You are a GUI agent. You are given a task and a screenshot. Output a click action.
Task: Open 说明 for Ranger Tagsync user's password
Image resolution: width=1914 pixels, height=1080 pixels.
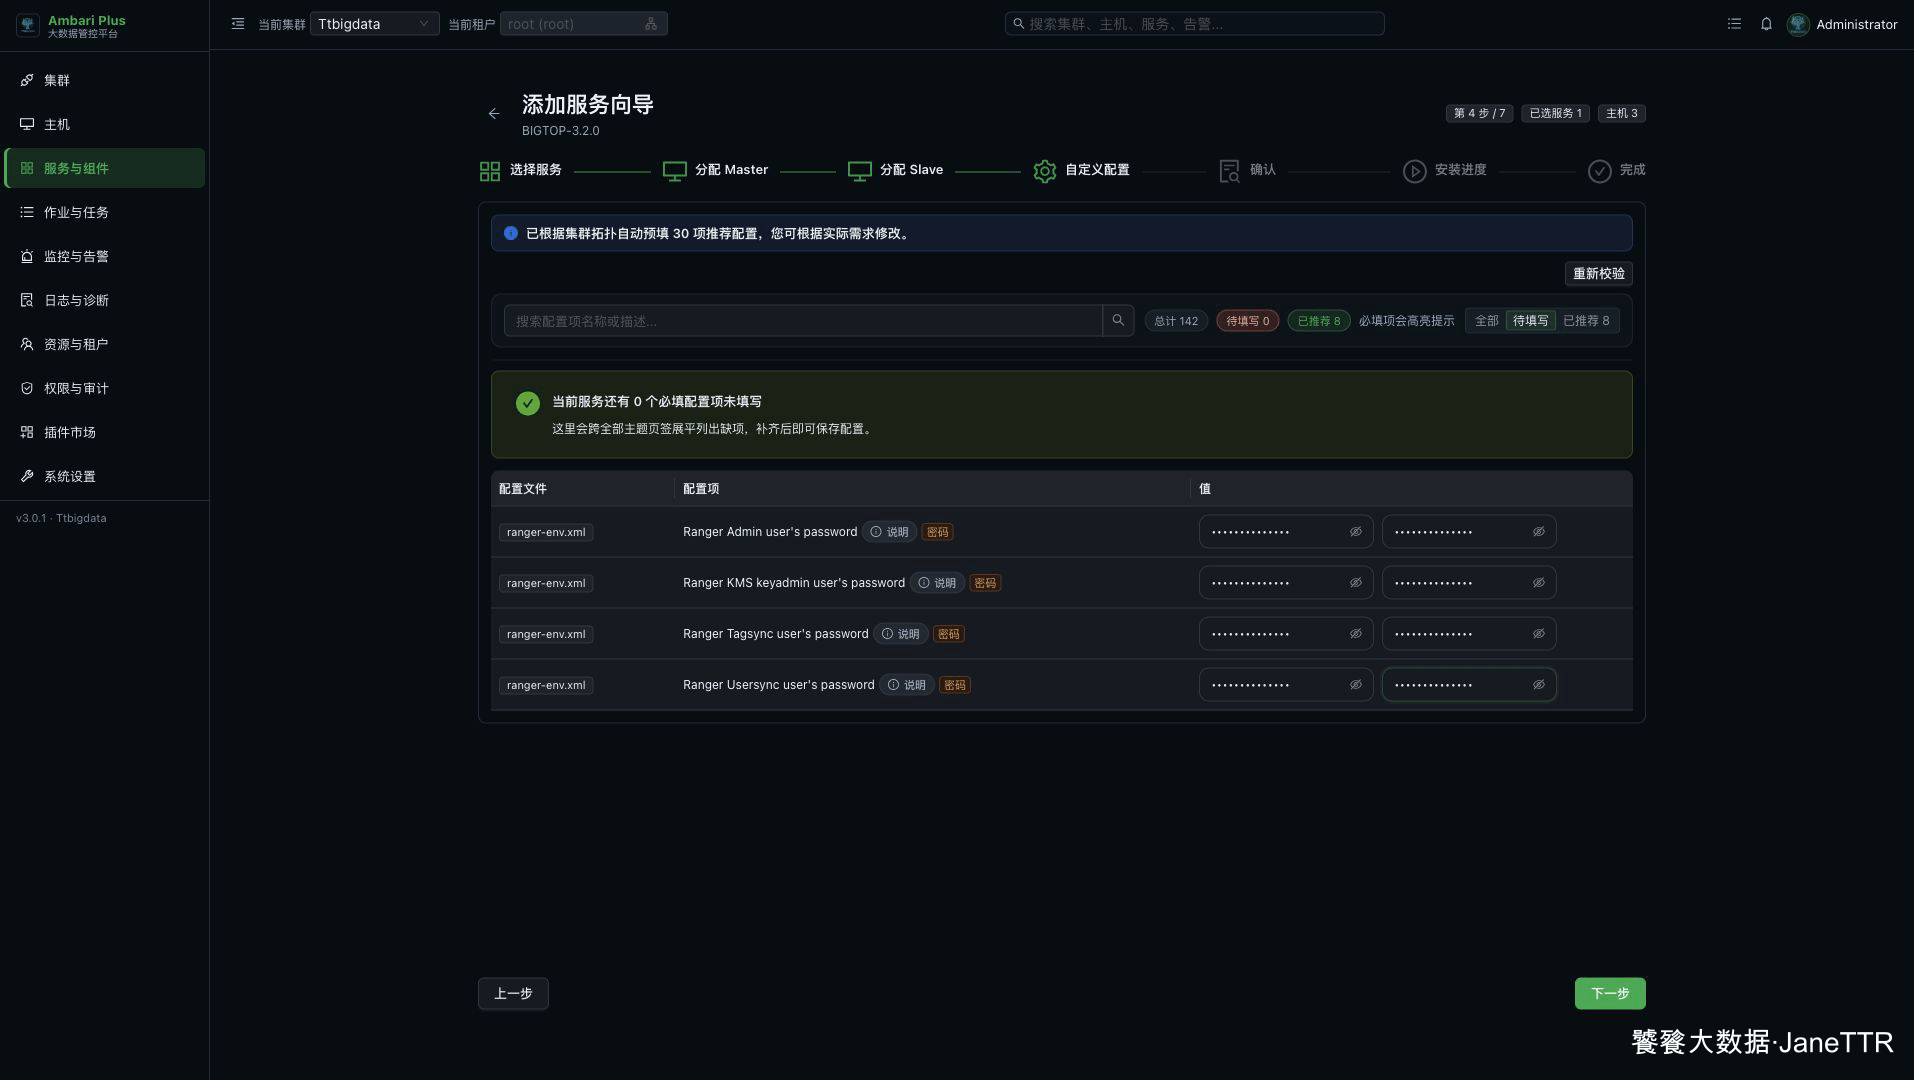[901, 634]
